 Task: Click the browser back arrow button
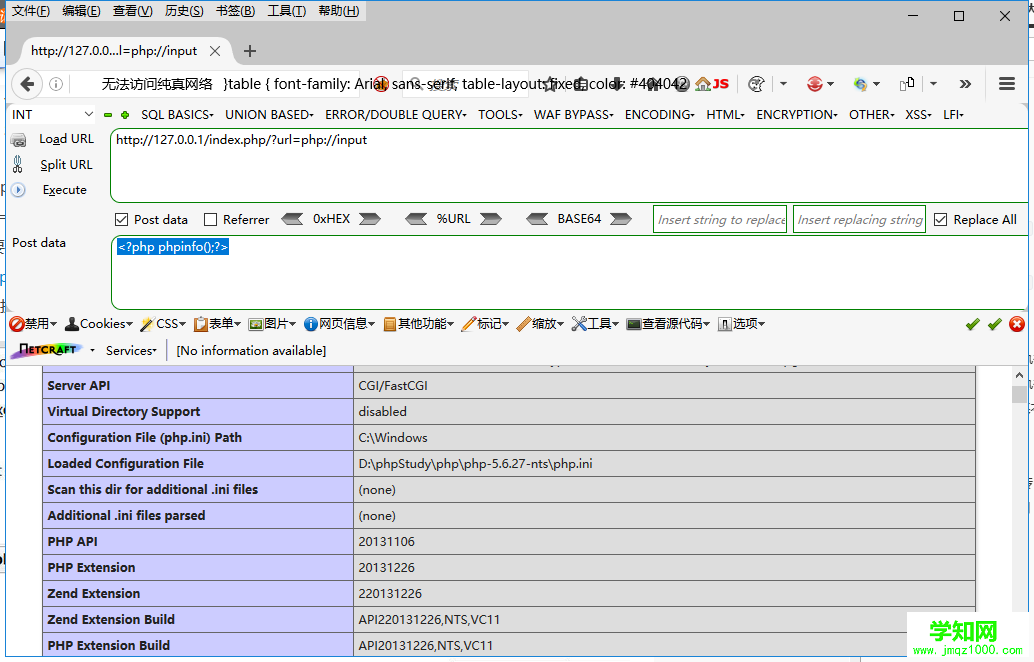[27, 84]
